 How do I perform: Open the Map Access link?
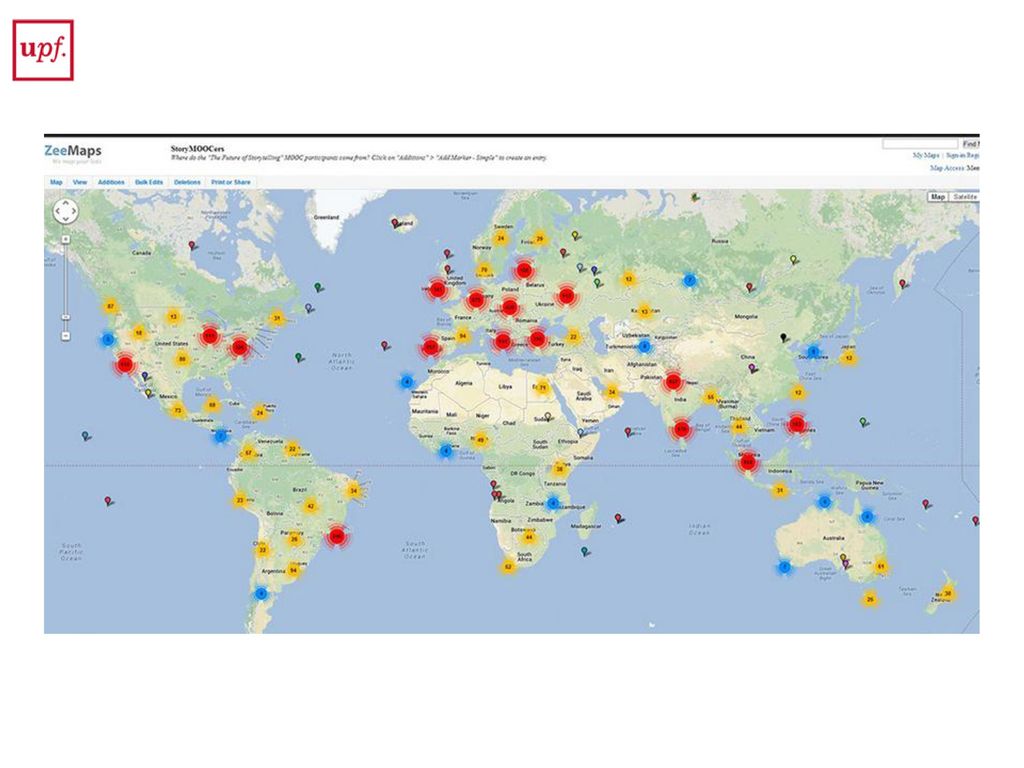(x=947, y=168)
